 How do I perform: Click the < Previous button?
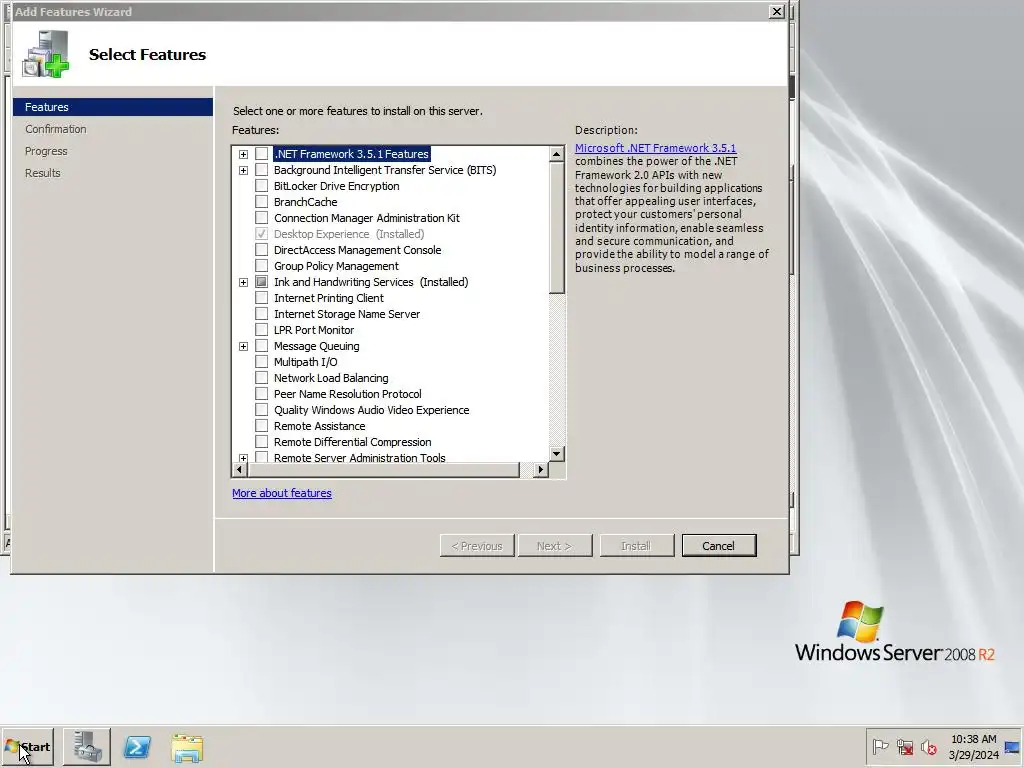(477, 546)
